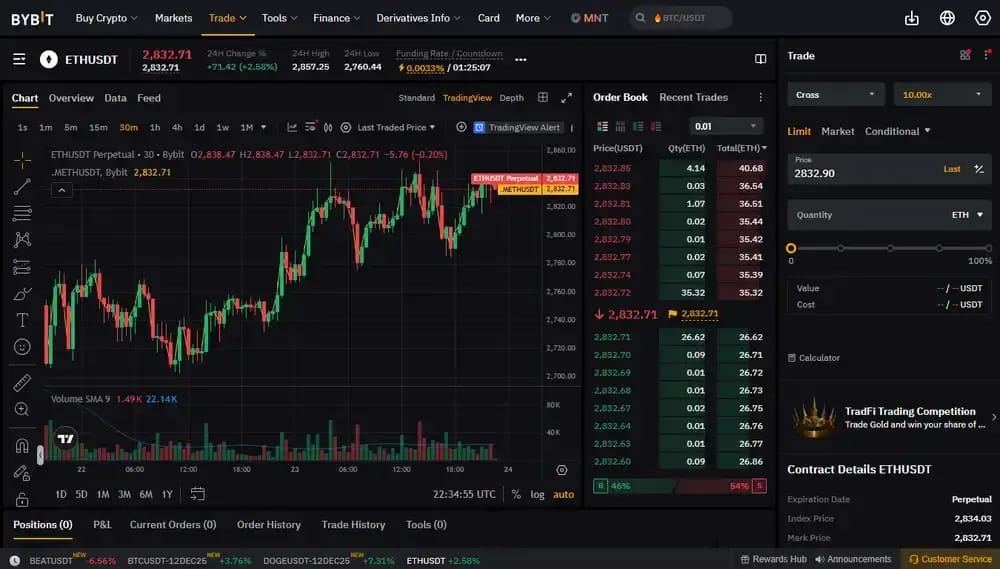
Task: Select the Text annotation tool
Action: click(x=22, y=320)
